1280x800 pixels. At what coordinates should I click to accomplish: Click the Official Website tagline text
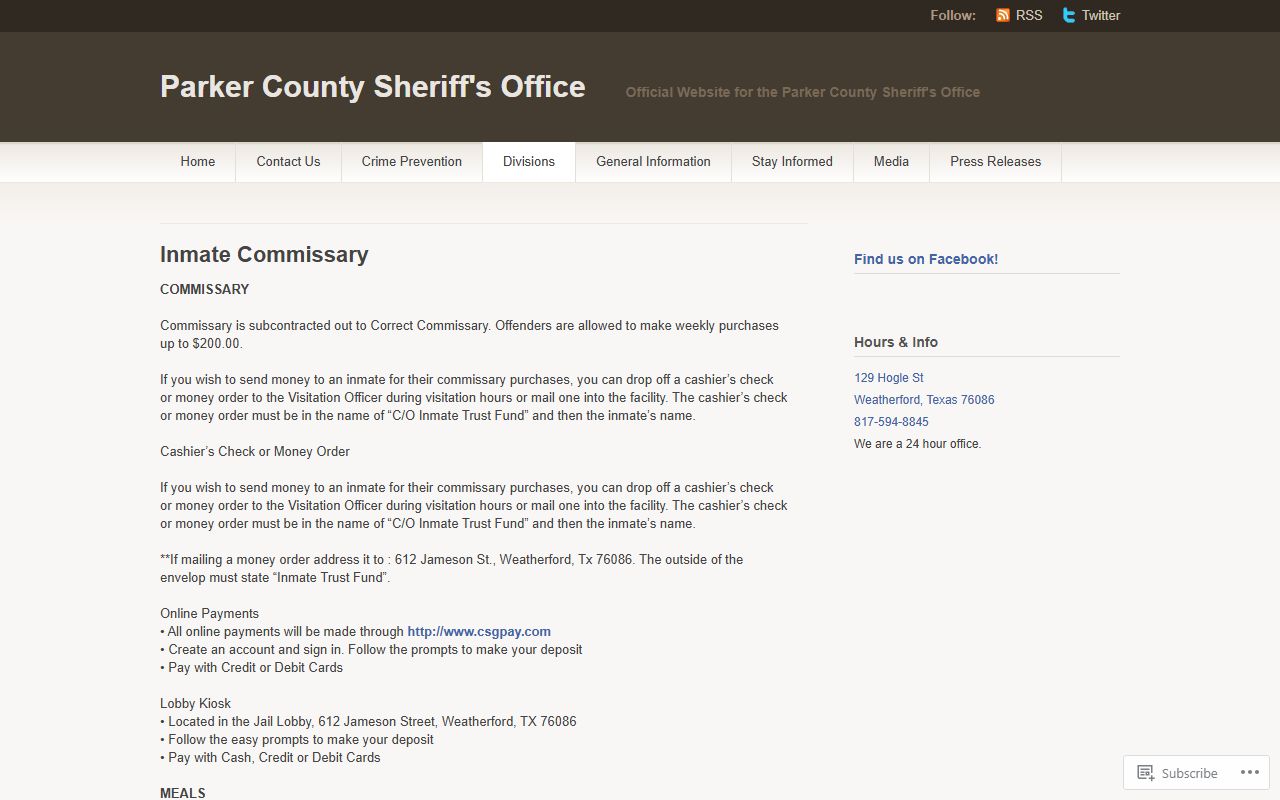point(803,92)
